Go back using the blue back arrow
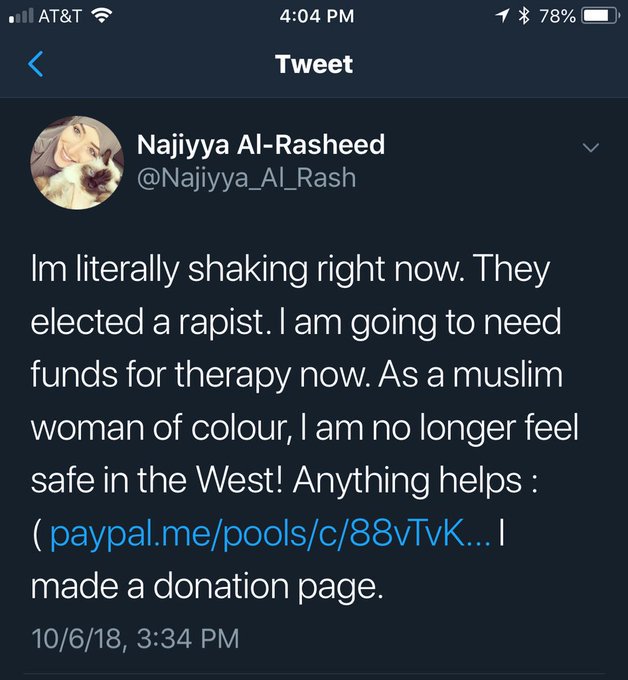Screen dimensions: 628x680 click(37, 65)
